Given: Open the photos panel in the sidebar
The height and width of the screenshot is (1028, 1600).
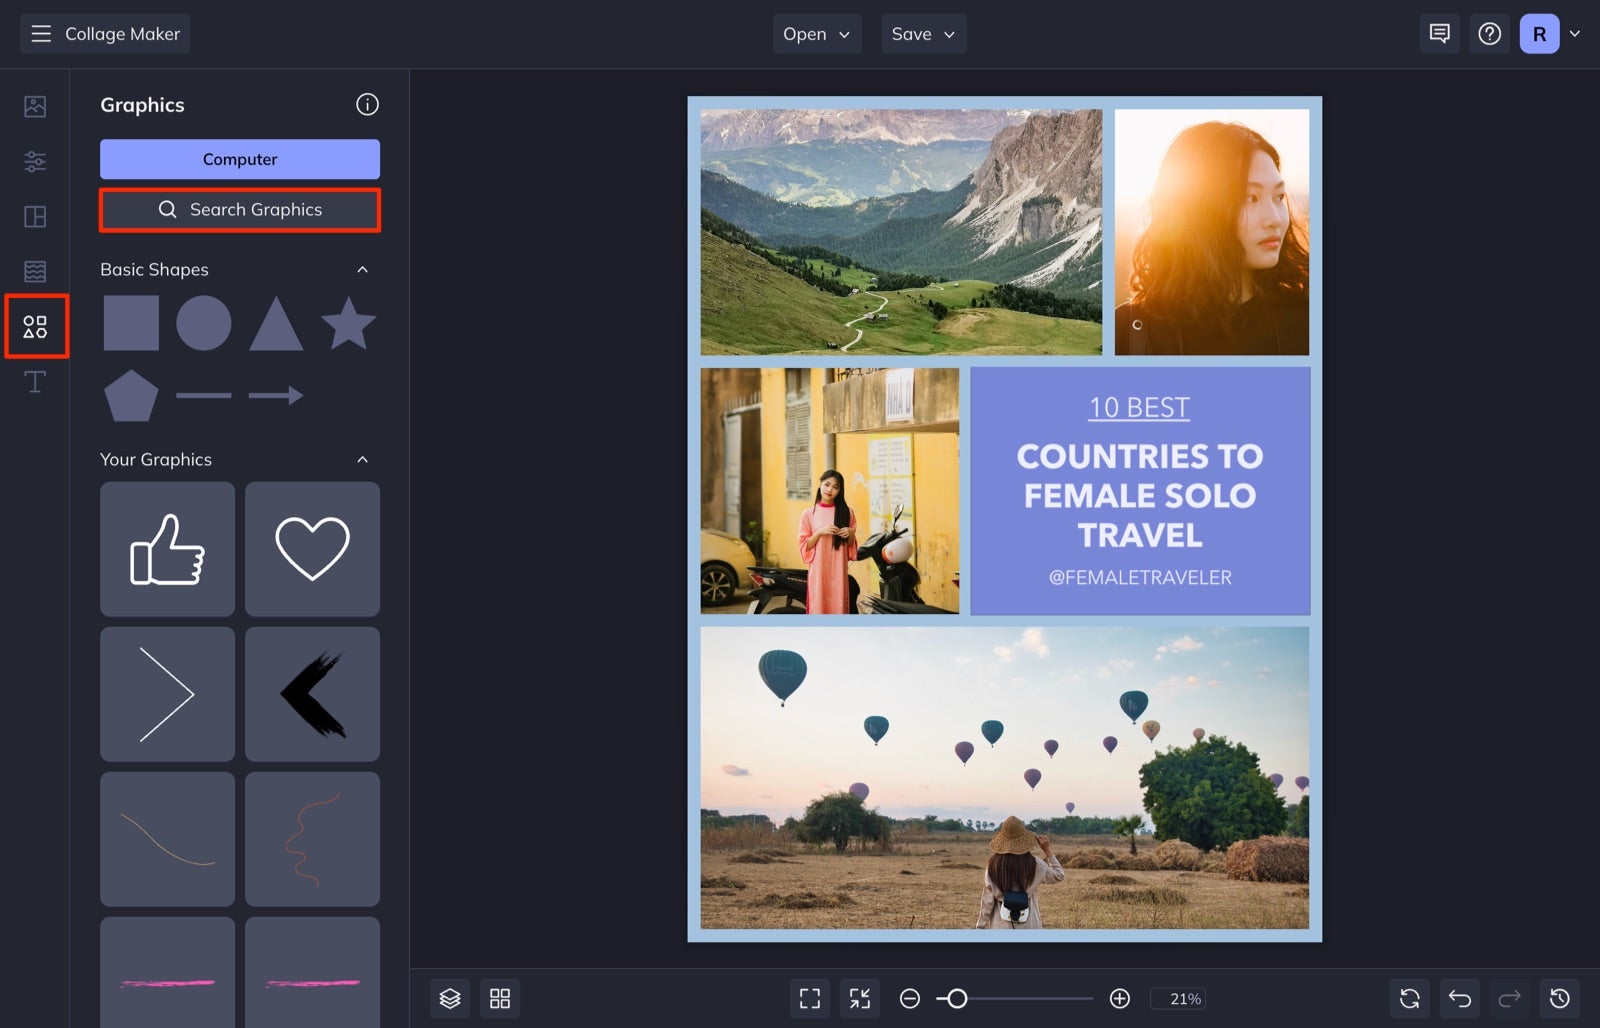Looking at the screenshot, I should point(36,106).
